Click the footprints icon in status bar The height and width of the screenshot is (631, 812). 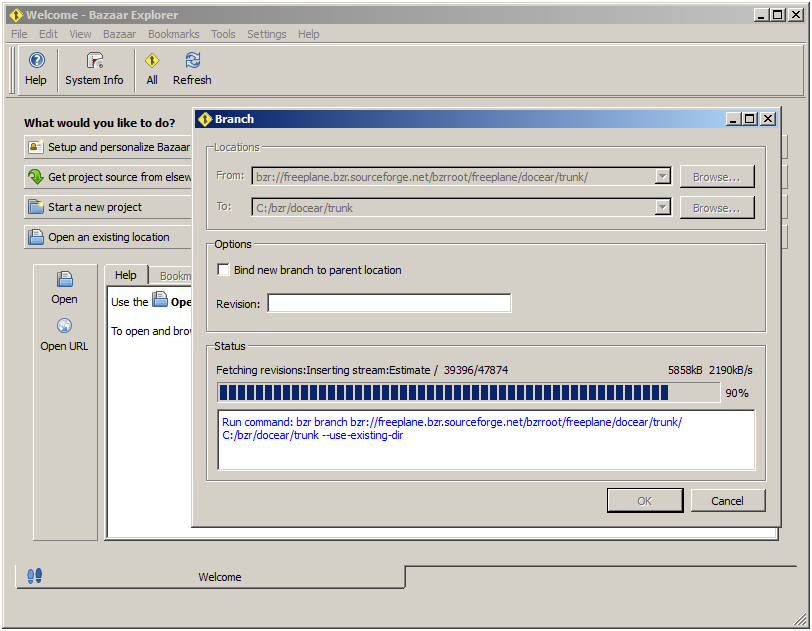point(35,576)
